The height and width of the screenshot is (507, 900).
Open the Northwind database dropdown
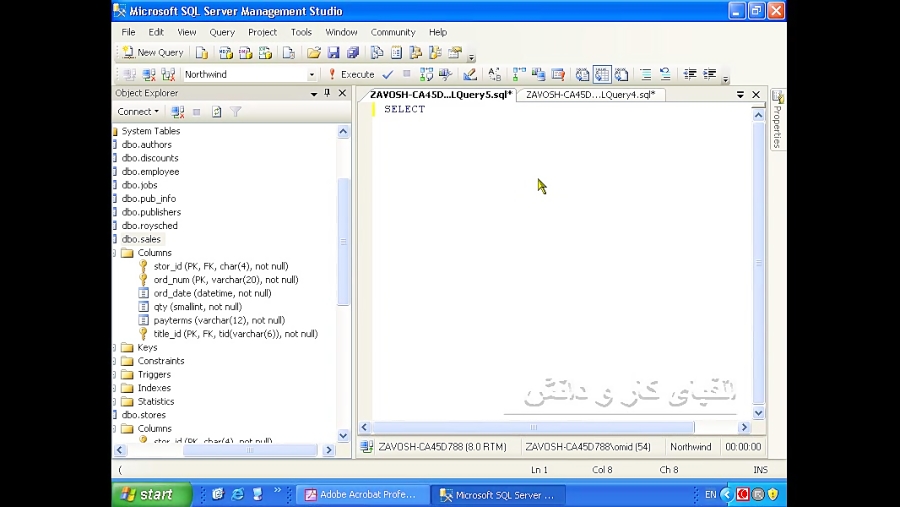pyautogui.click(x=311, y=74)
